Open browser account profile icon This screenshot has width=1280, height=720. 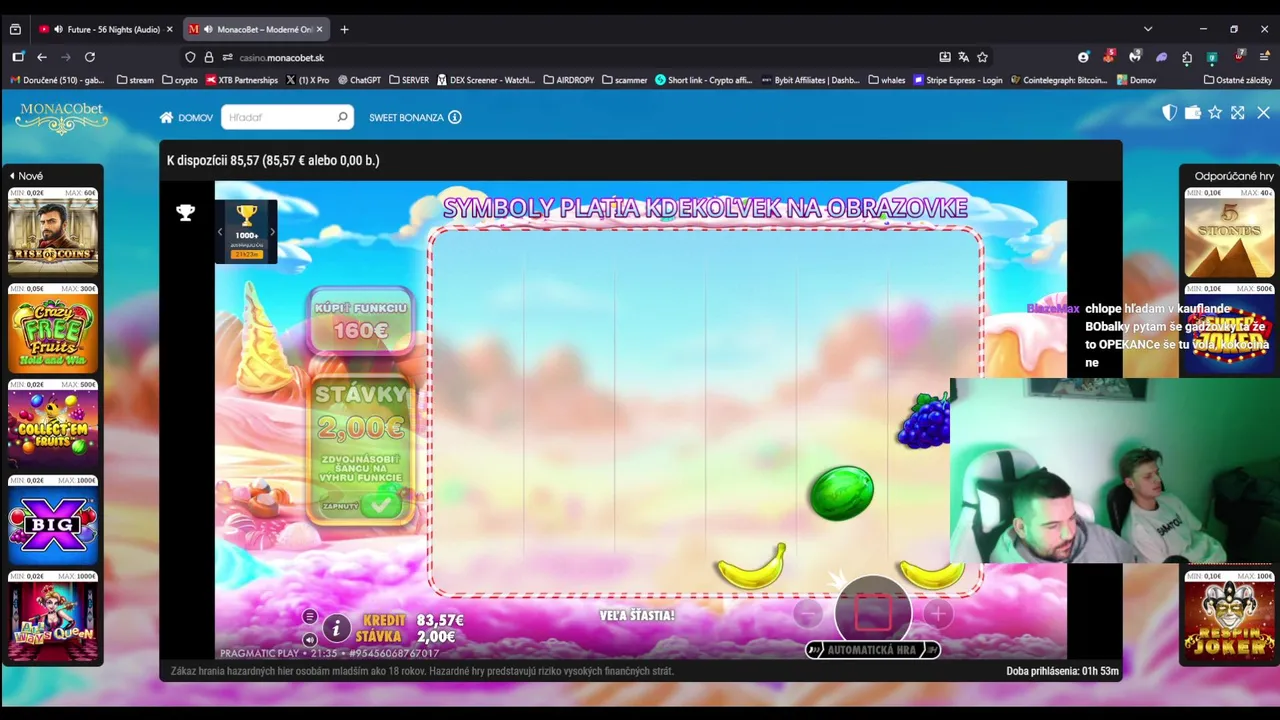pos(1083,57)
